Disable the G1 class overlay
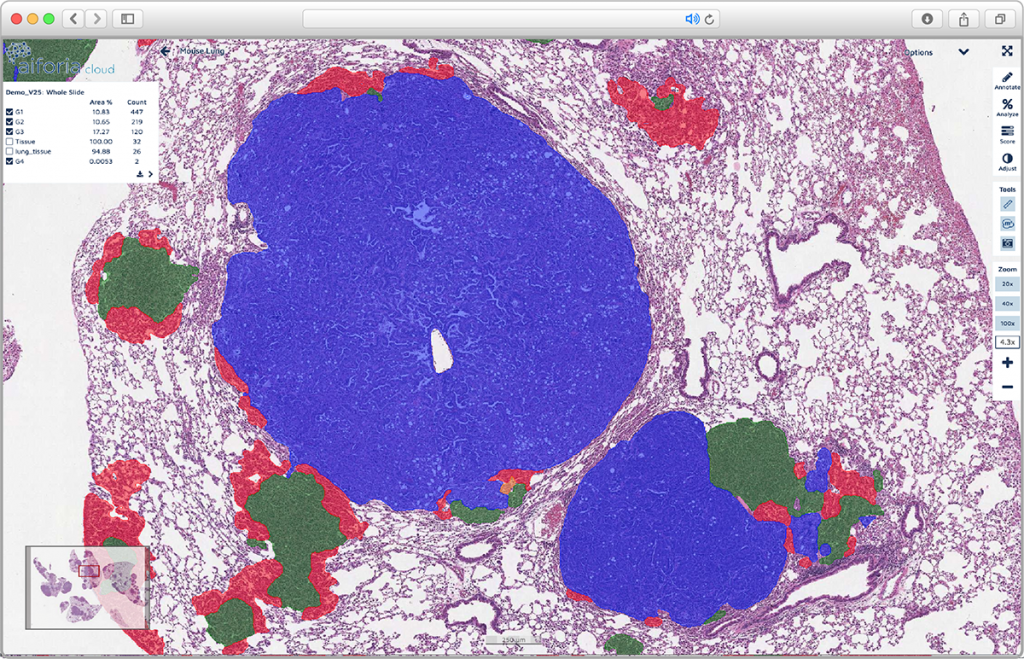This screenshot has width=1024, height=659. click(x=9, y=112)
